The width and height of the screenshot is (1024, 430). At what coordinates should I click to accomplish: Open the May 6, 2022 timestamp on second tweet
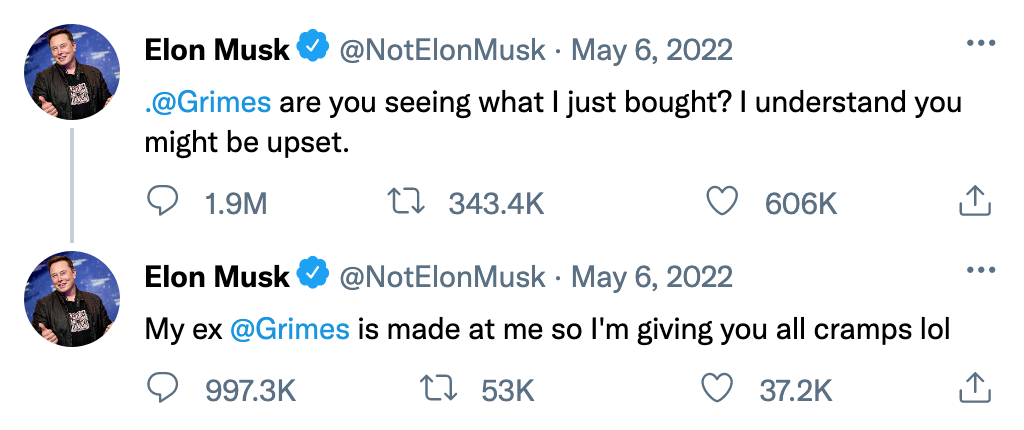coord(652,277)
